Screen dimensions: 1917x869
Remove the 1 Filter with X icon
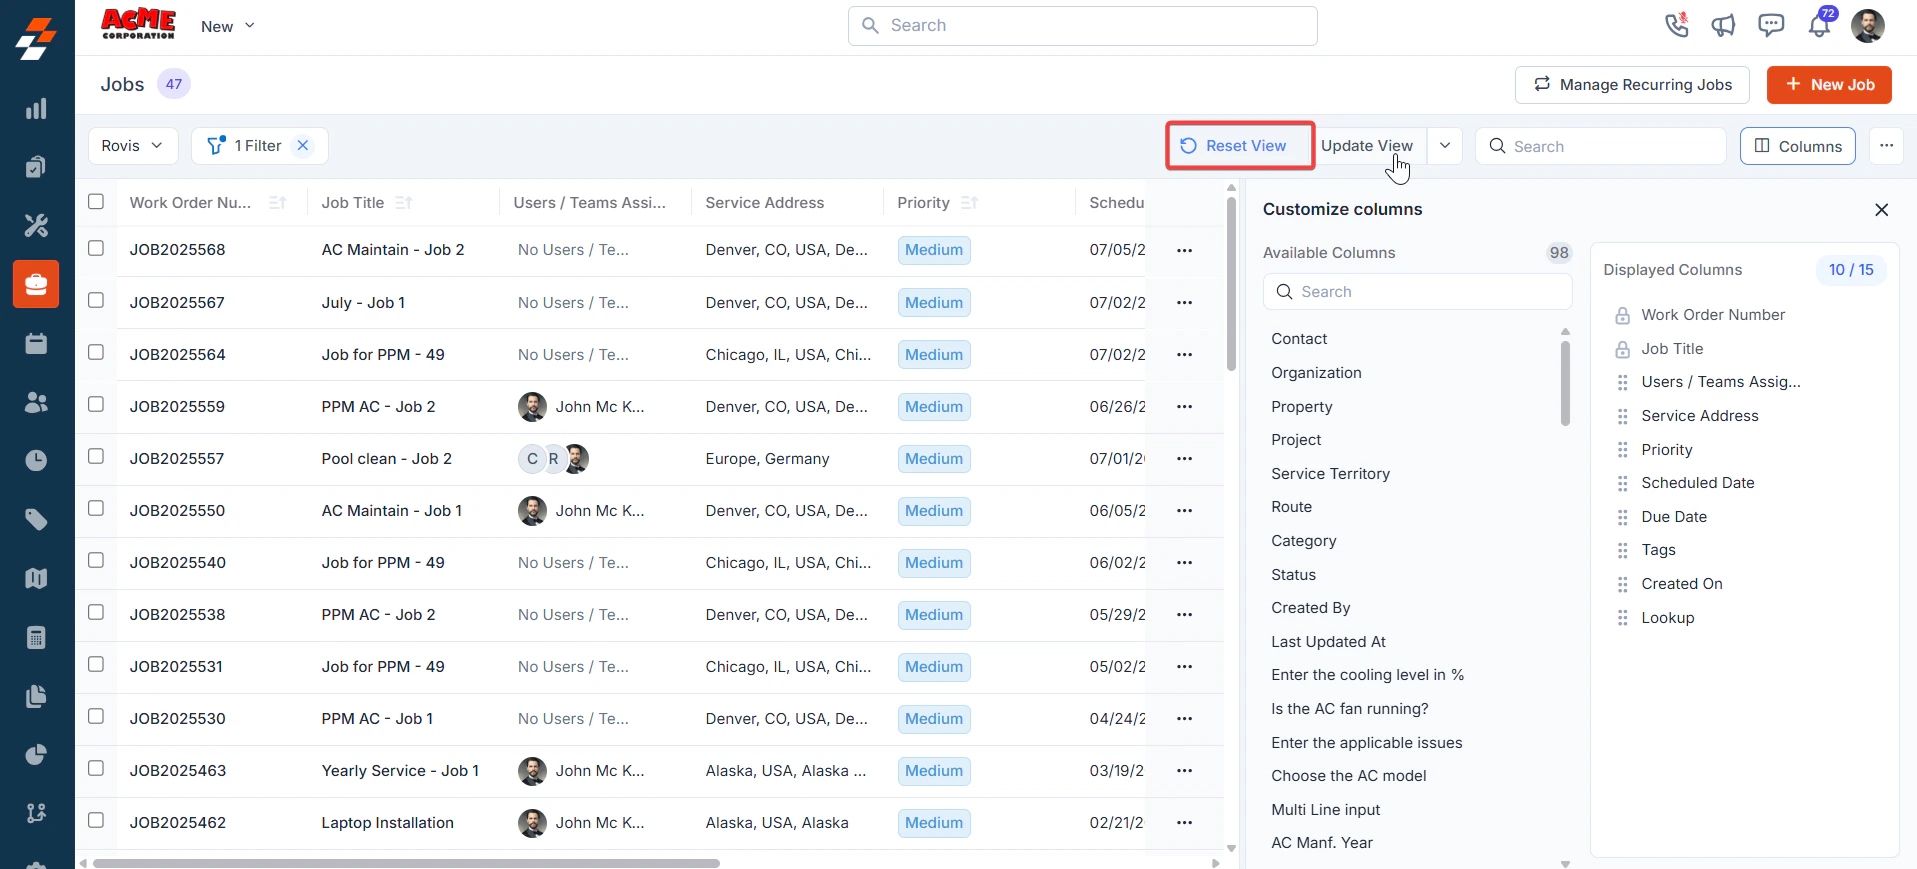point(303,146)
